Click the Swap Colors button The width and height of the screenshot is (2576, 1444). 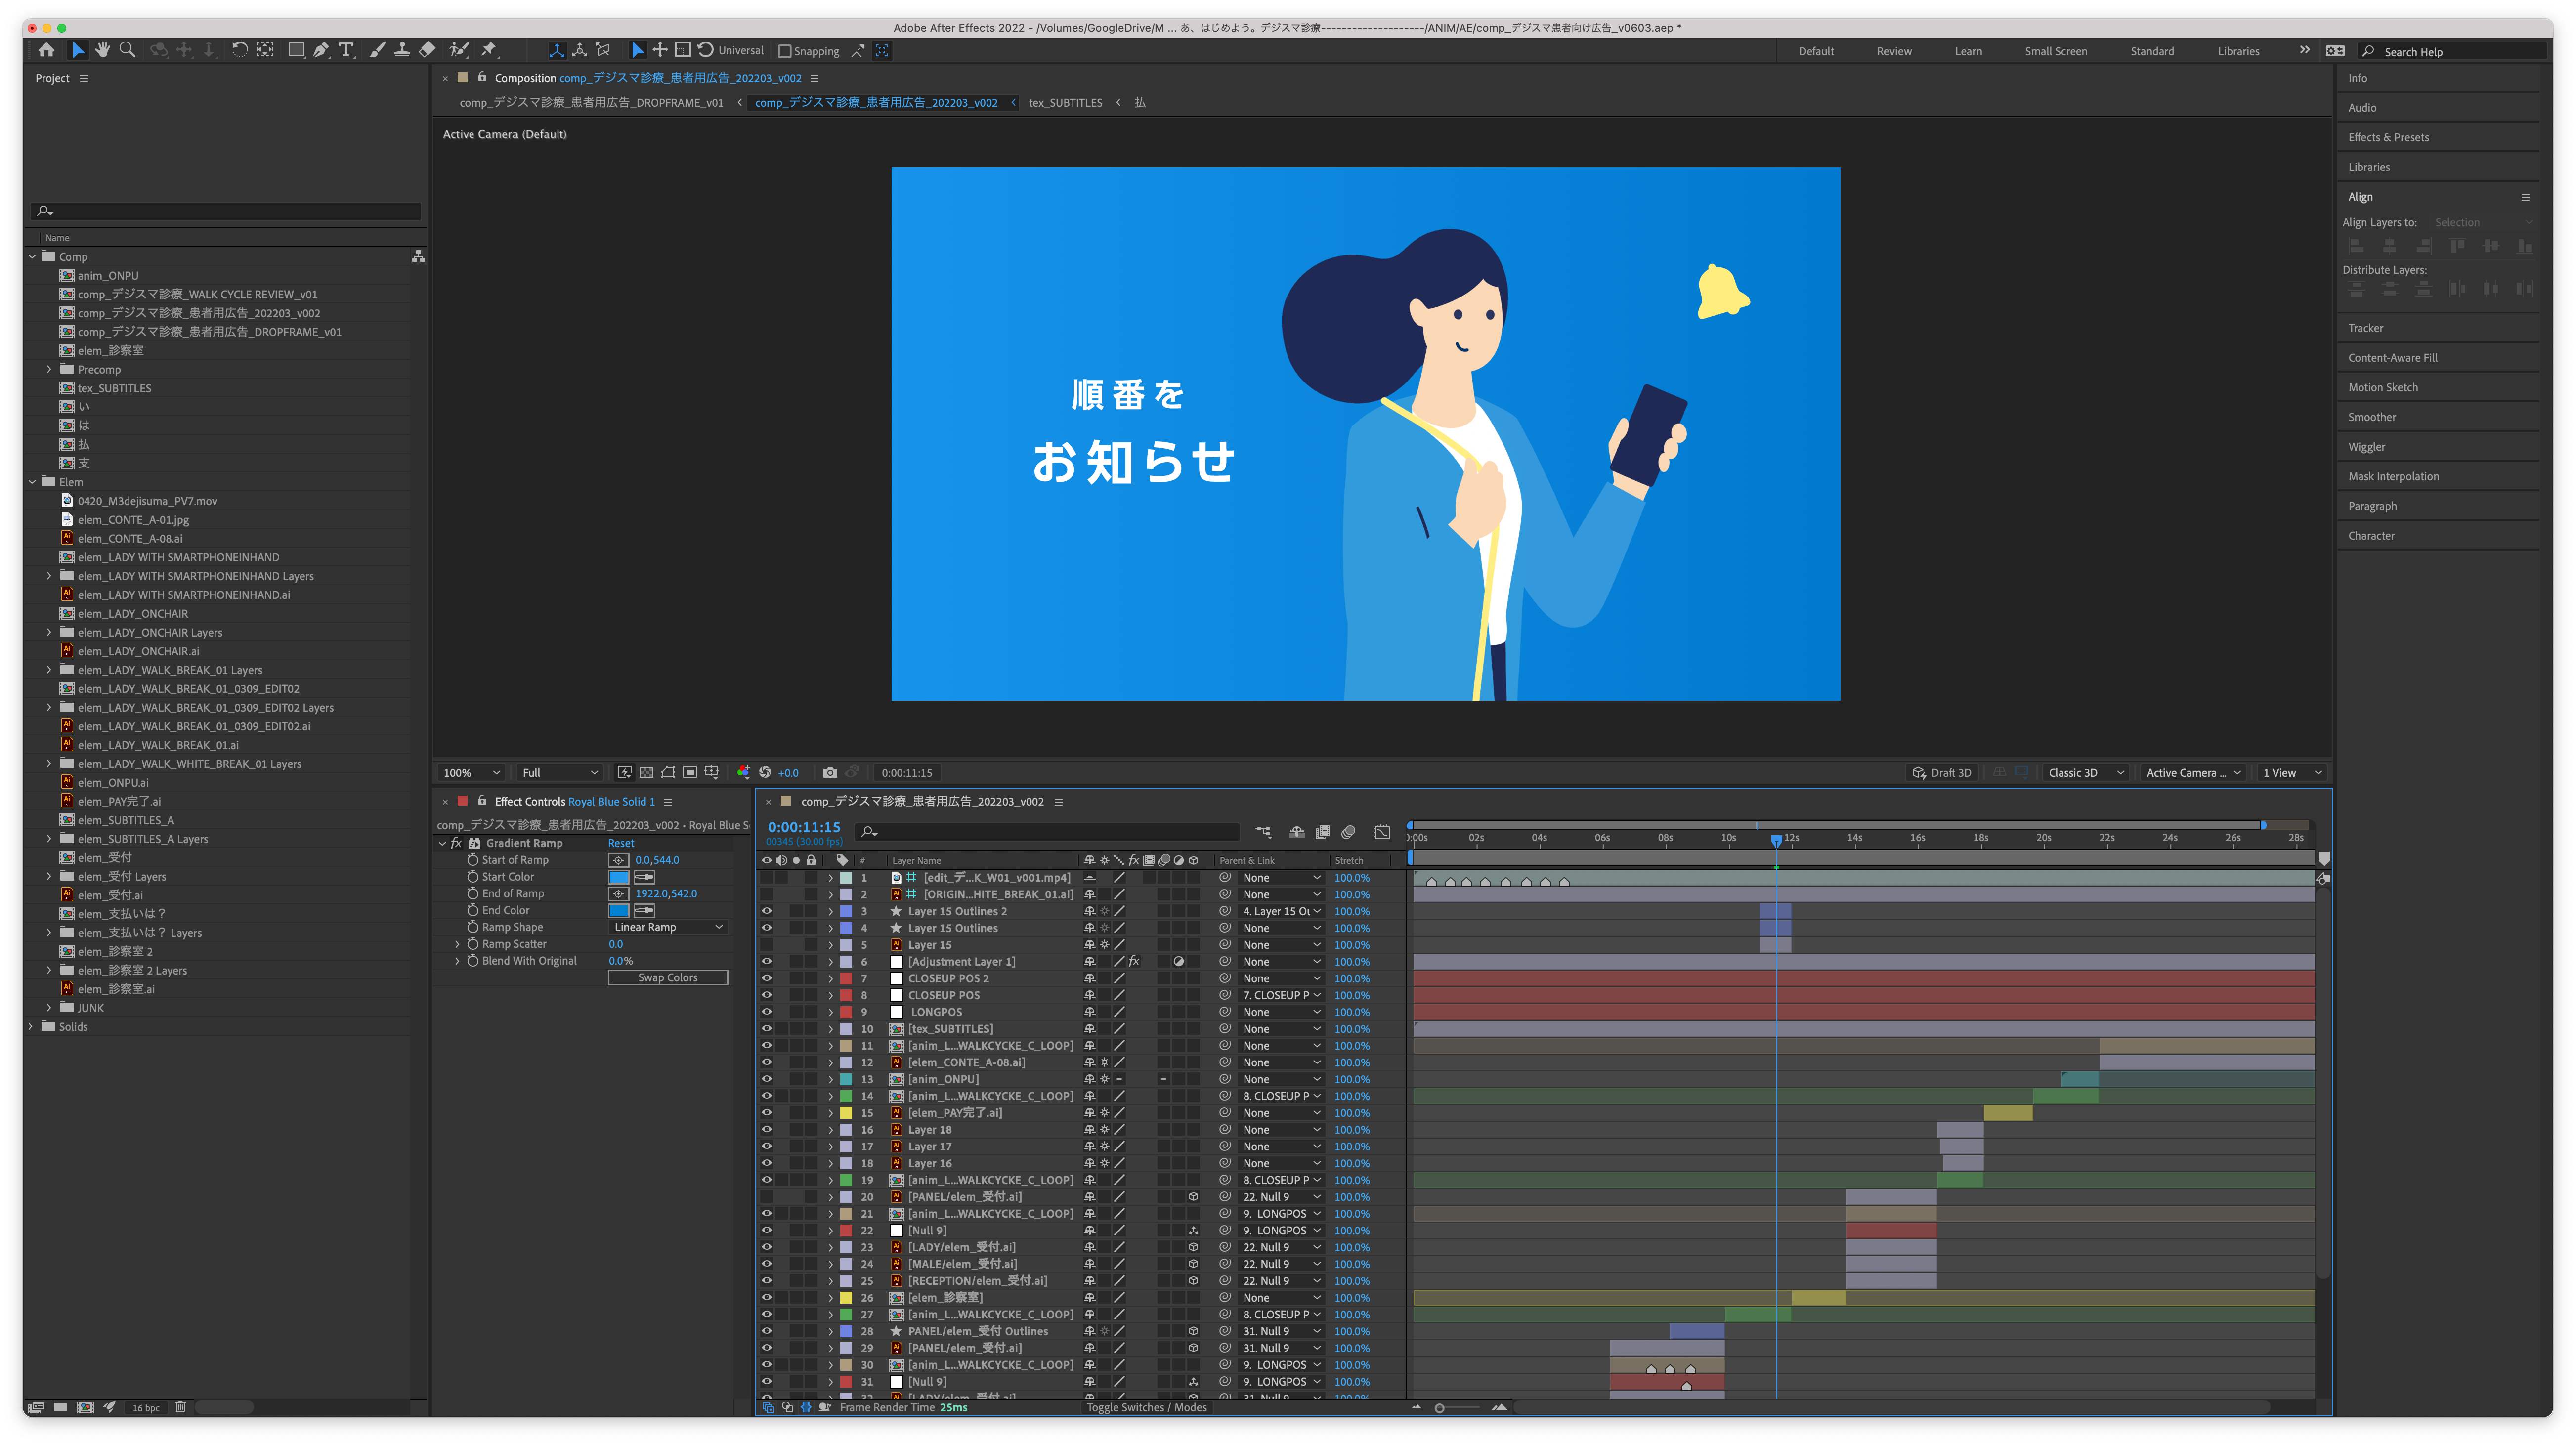[x=668, y=978]
